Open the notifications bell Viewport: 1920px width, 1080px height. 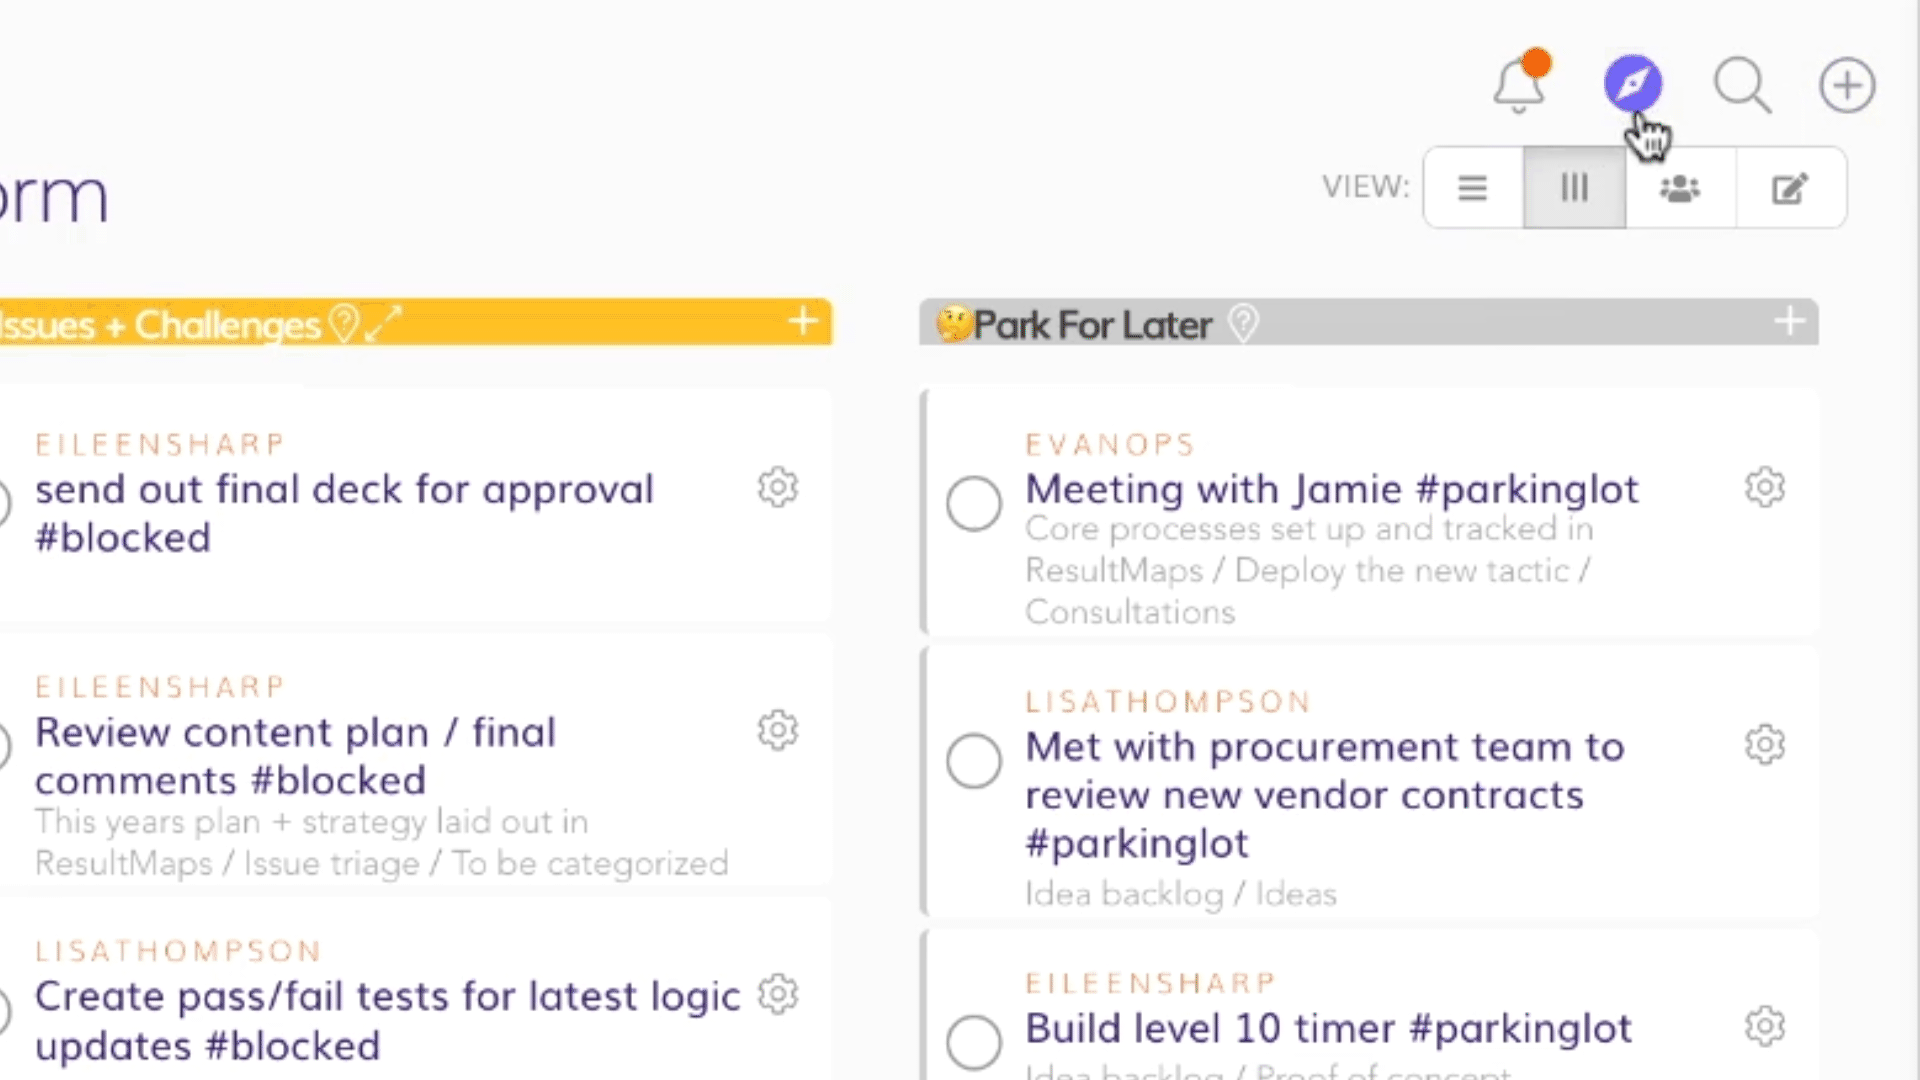(x=1519, y=86)
